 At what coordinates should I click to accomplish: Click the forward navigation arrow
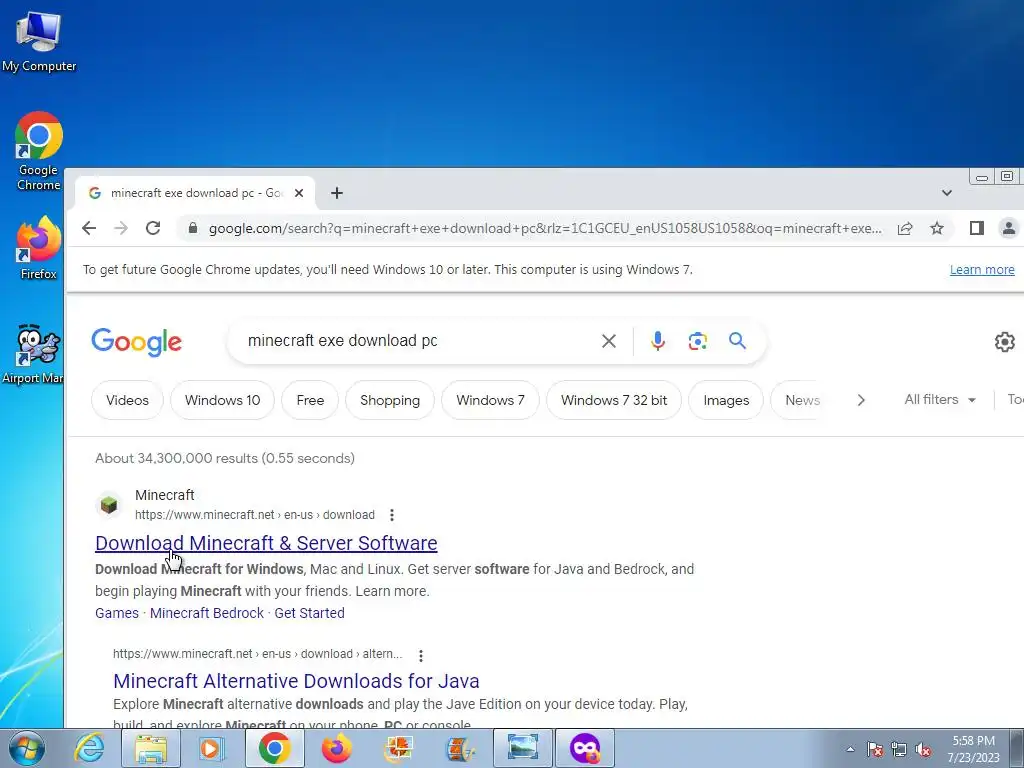[x=121, y=228]
